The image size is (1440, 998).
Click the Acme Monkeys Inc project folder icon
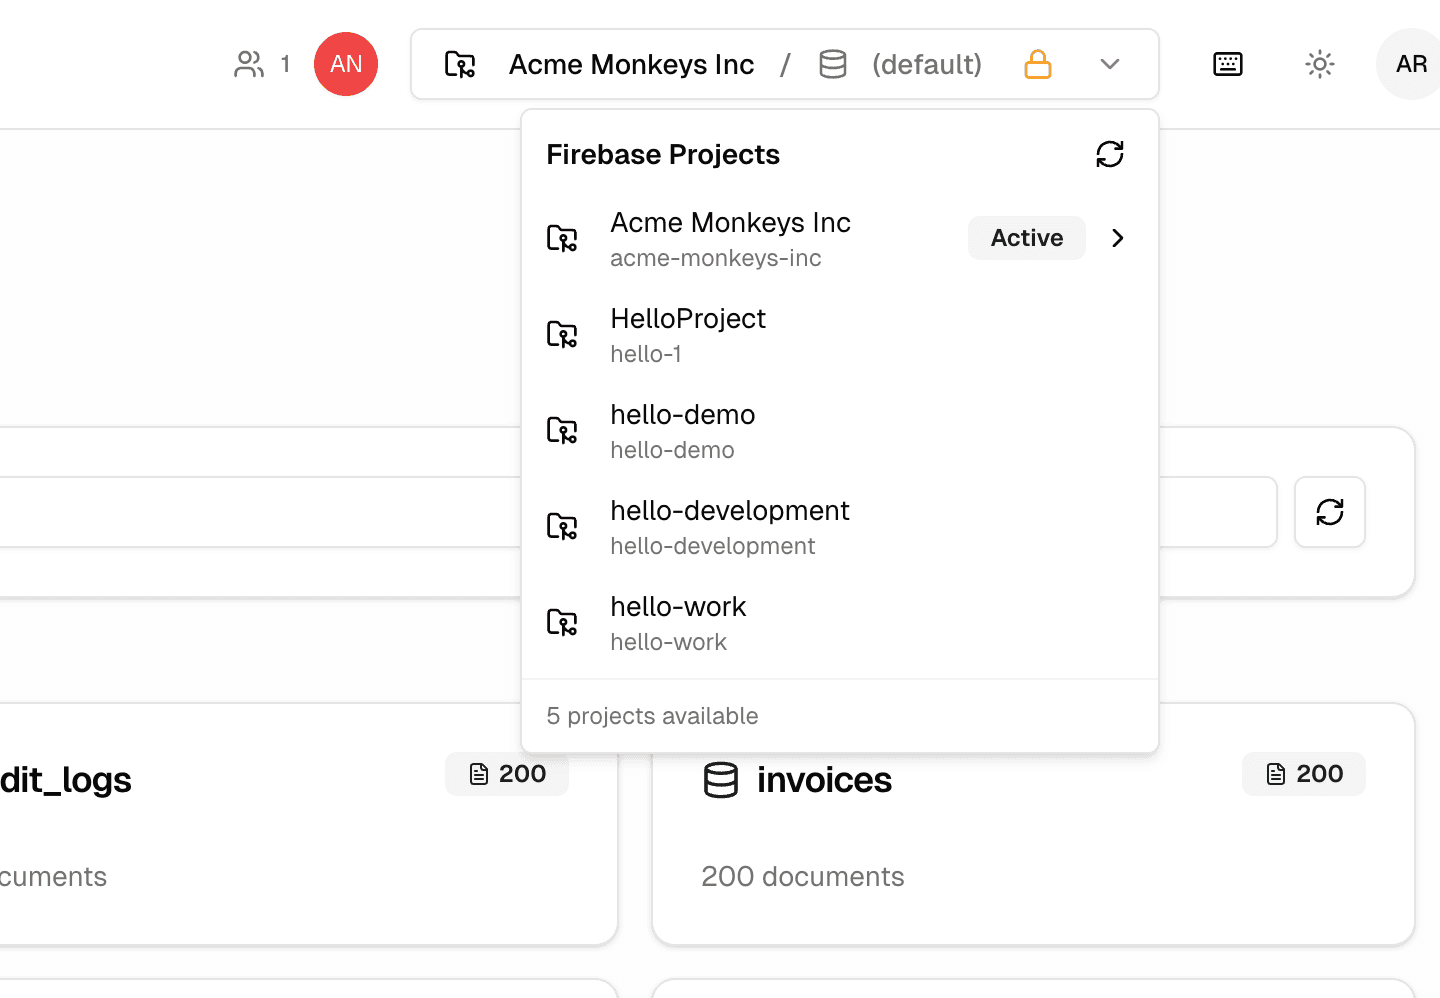[x=461, y=64]
